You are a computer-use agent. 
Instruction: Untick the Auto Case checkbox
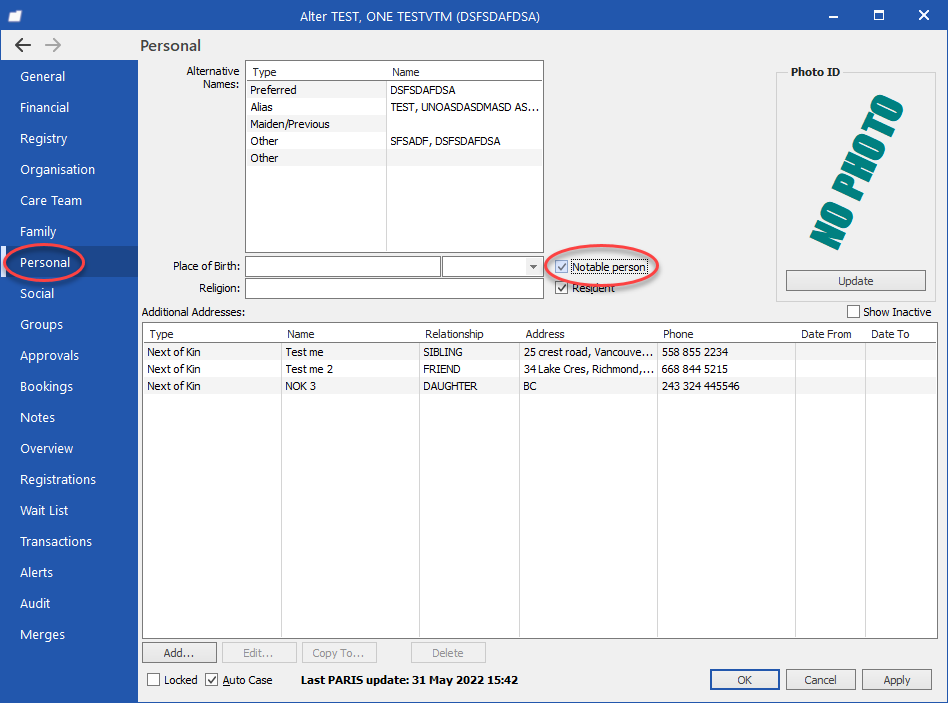(212, 679)
